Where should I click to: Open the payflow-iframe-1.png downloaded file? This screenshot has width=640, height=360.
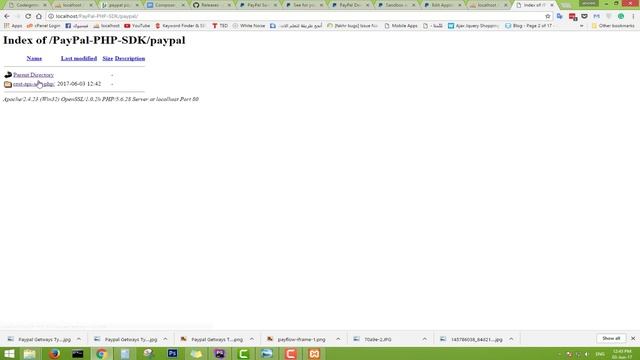[x=301, y=339]
